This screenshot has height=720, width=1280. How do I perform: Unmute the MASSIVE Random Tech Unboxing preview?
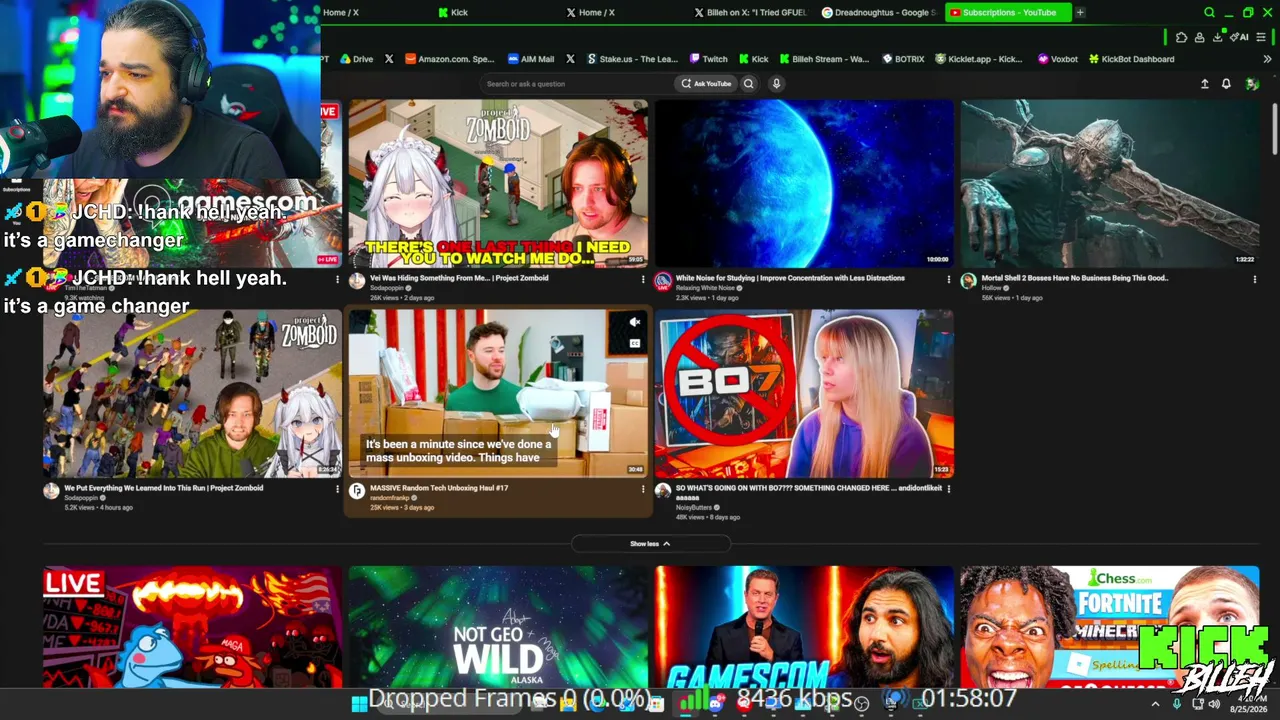pos(634,322)
